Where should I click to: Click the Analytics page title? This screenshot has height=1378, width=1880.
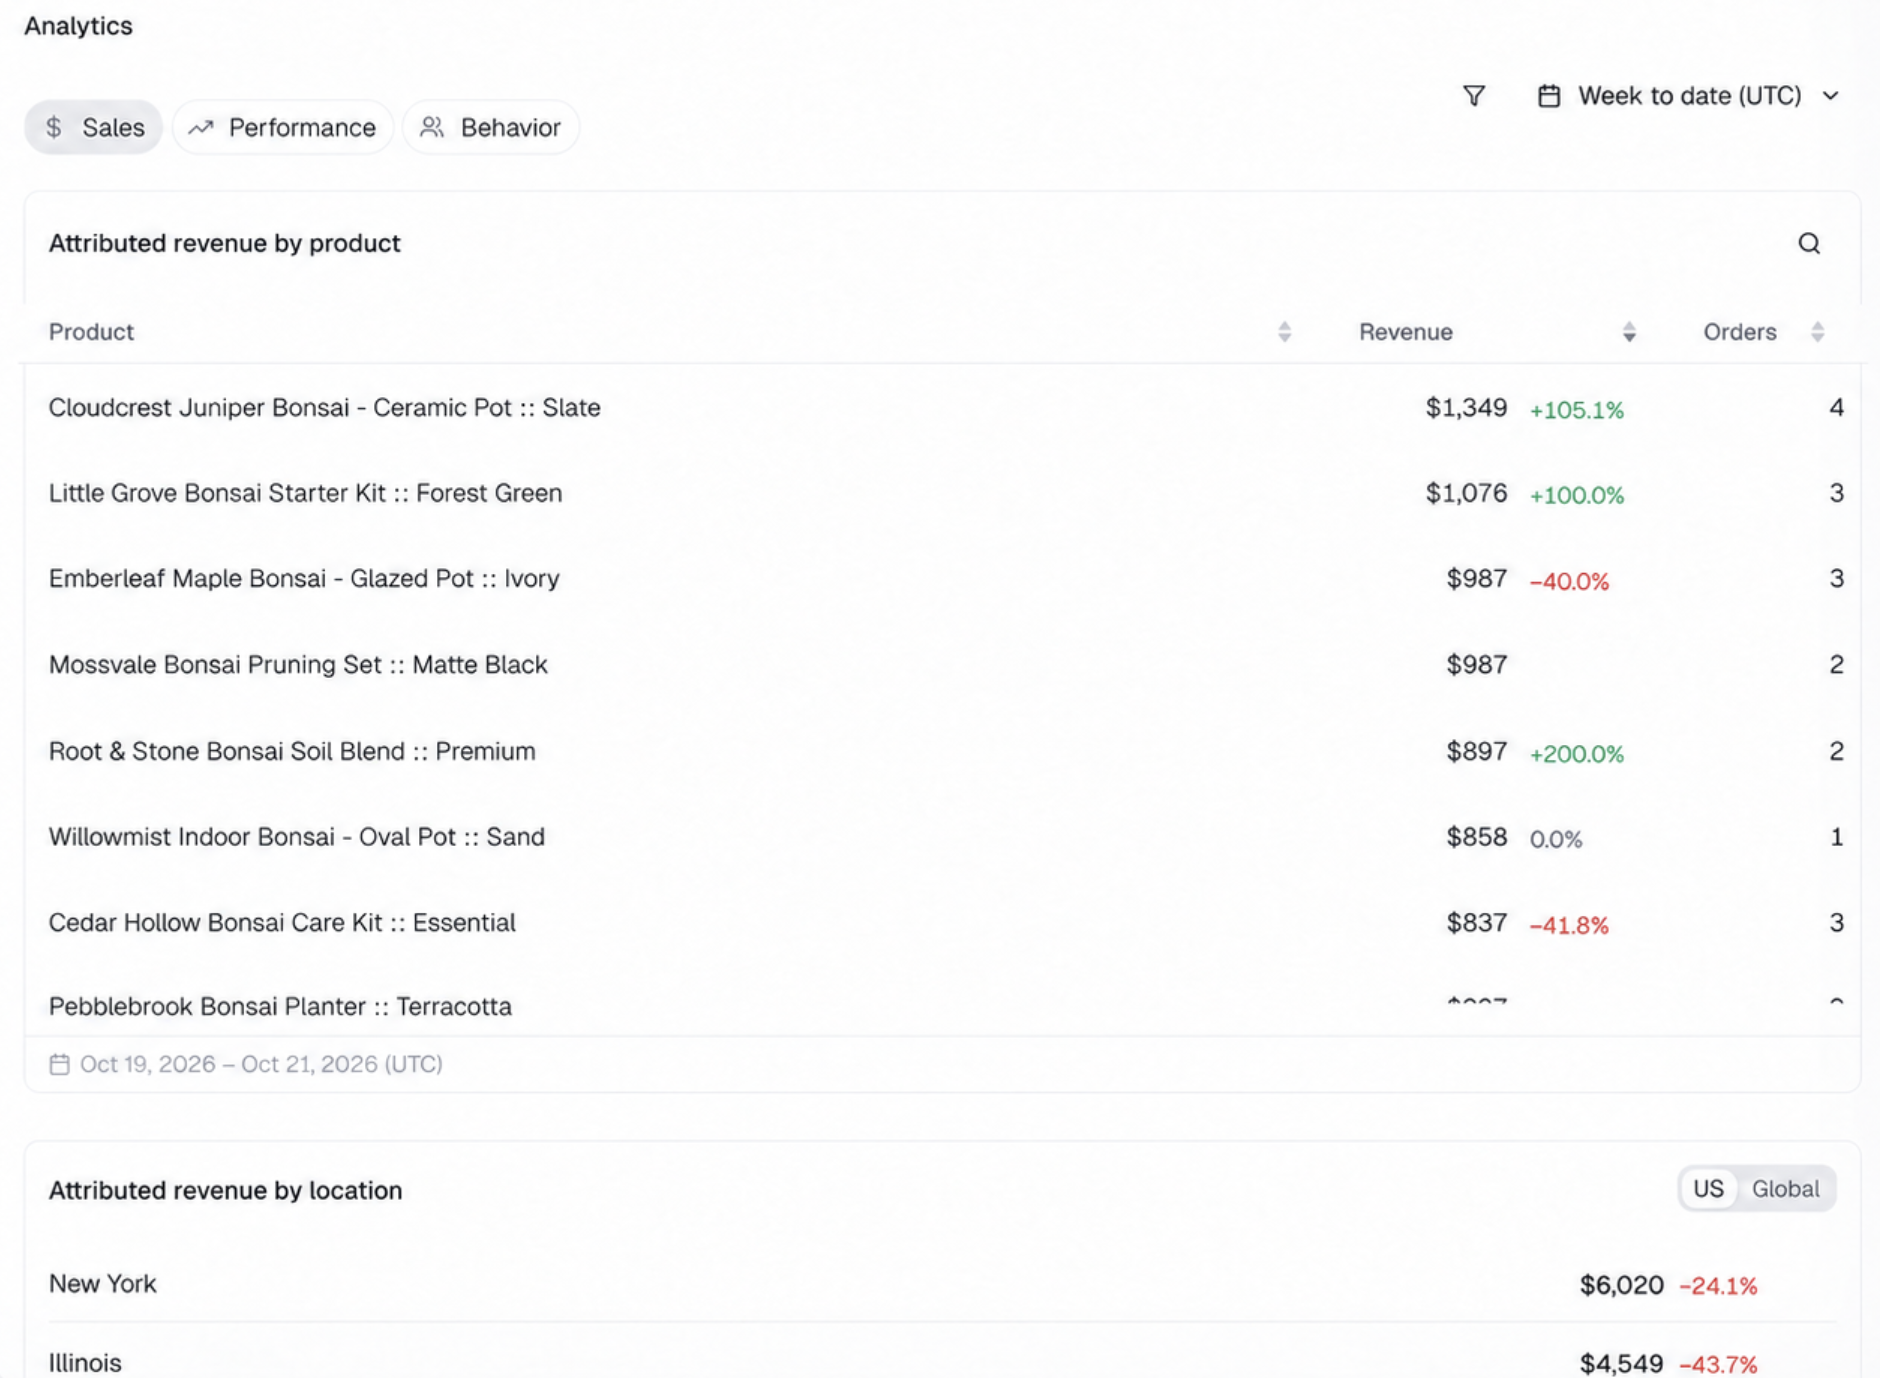78,26
